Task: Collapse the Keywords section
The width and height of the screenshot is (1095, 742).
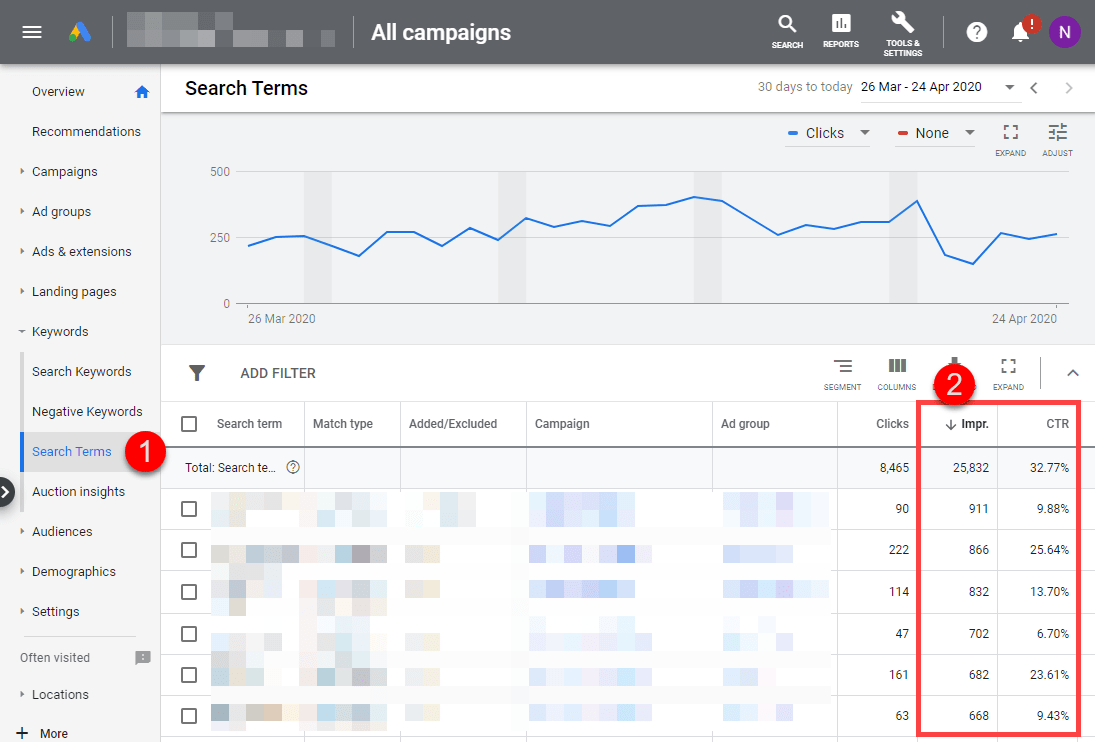Action: pos(22,332)
